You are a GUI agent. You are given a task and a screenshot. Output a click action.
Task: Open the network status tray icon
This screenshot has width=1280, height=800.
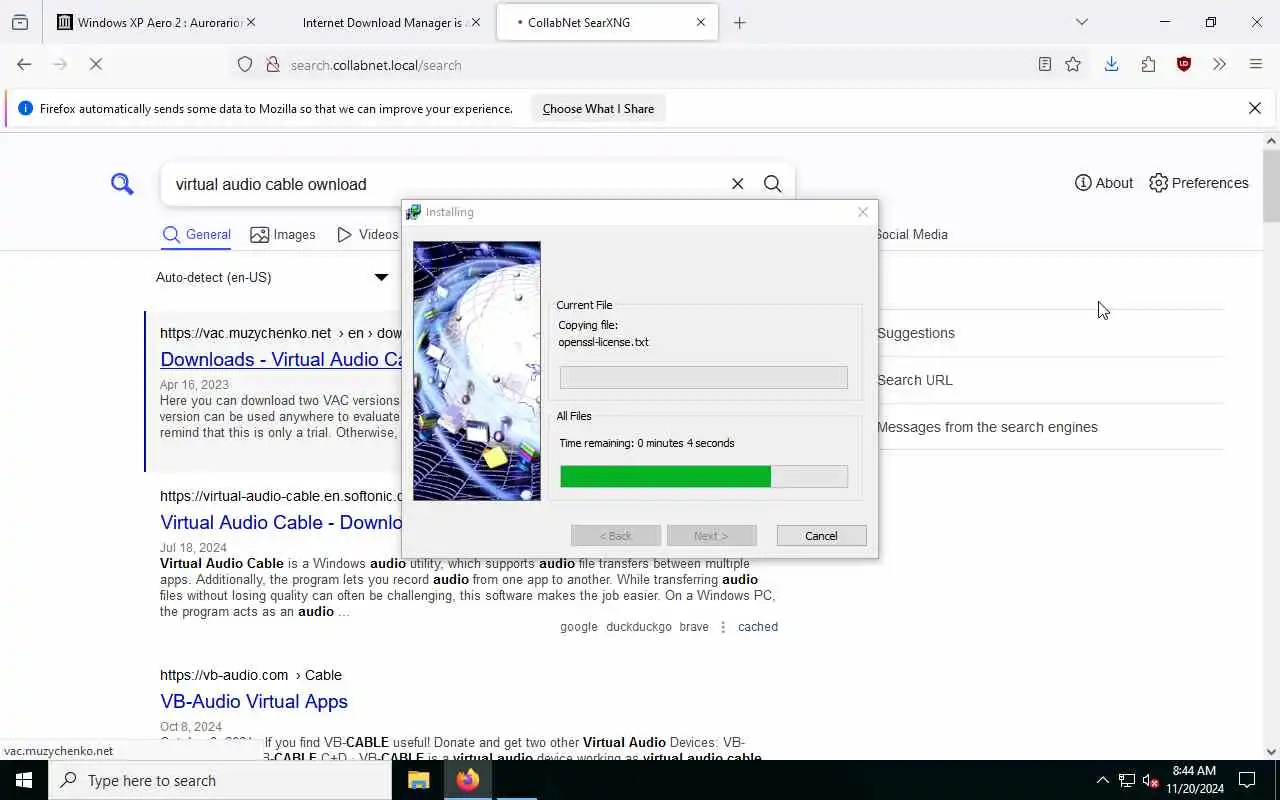pyautogui.click(x=1127, y=780)
